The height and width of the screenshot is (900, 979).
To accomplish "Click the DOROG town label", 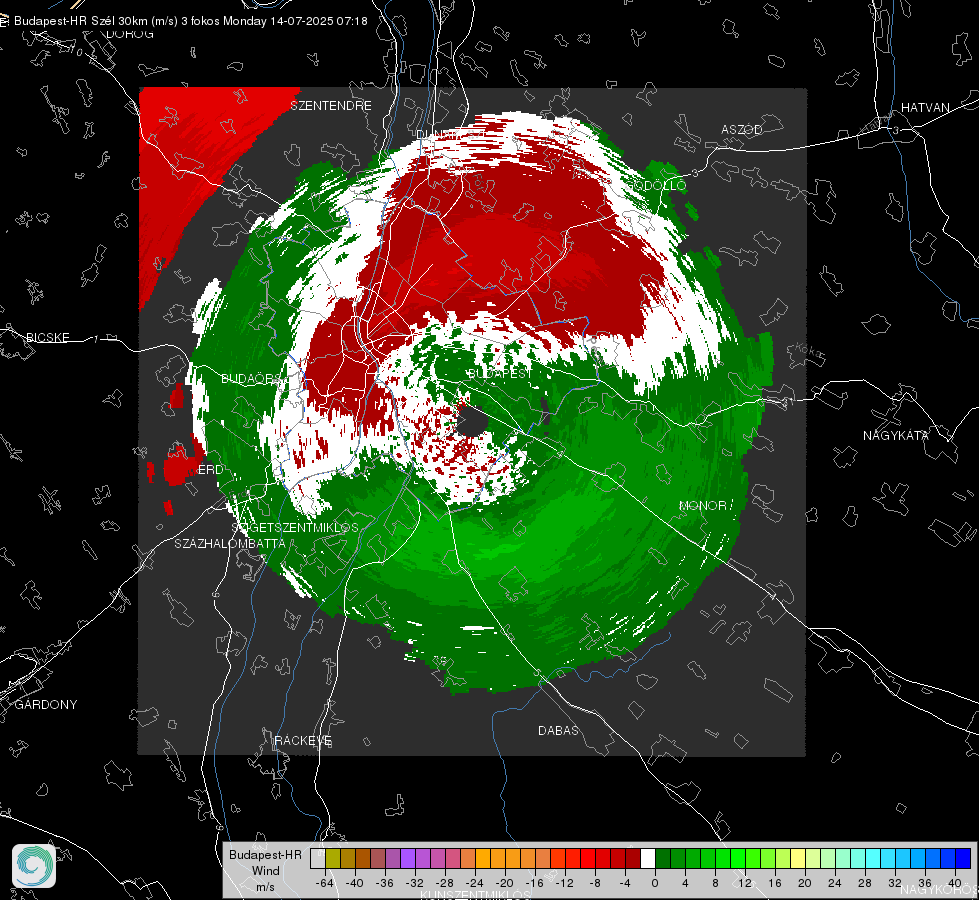I will tap(130, 34).
